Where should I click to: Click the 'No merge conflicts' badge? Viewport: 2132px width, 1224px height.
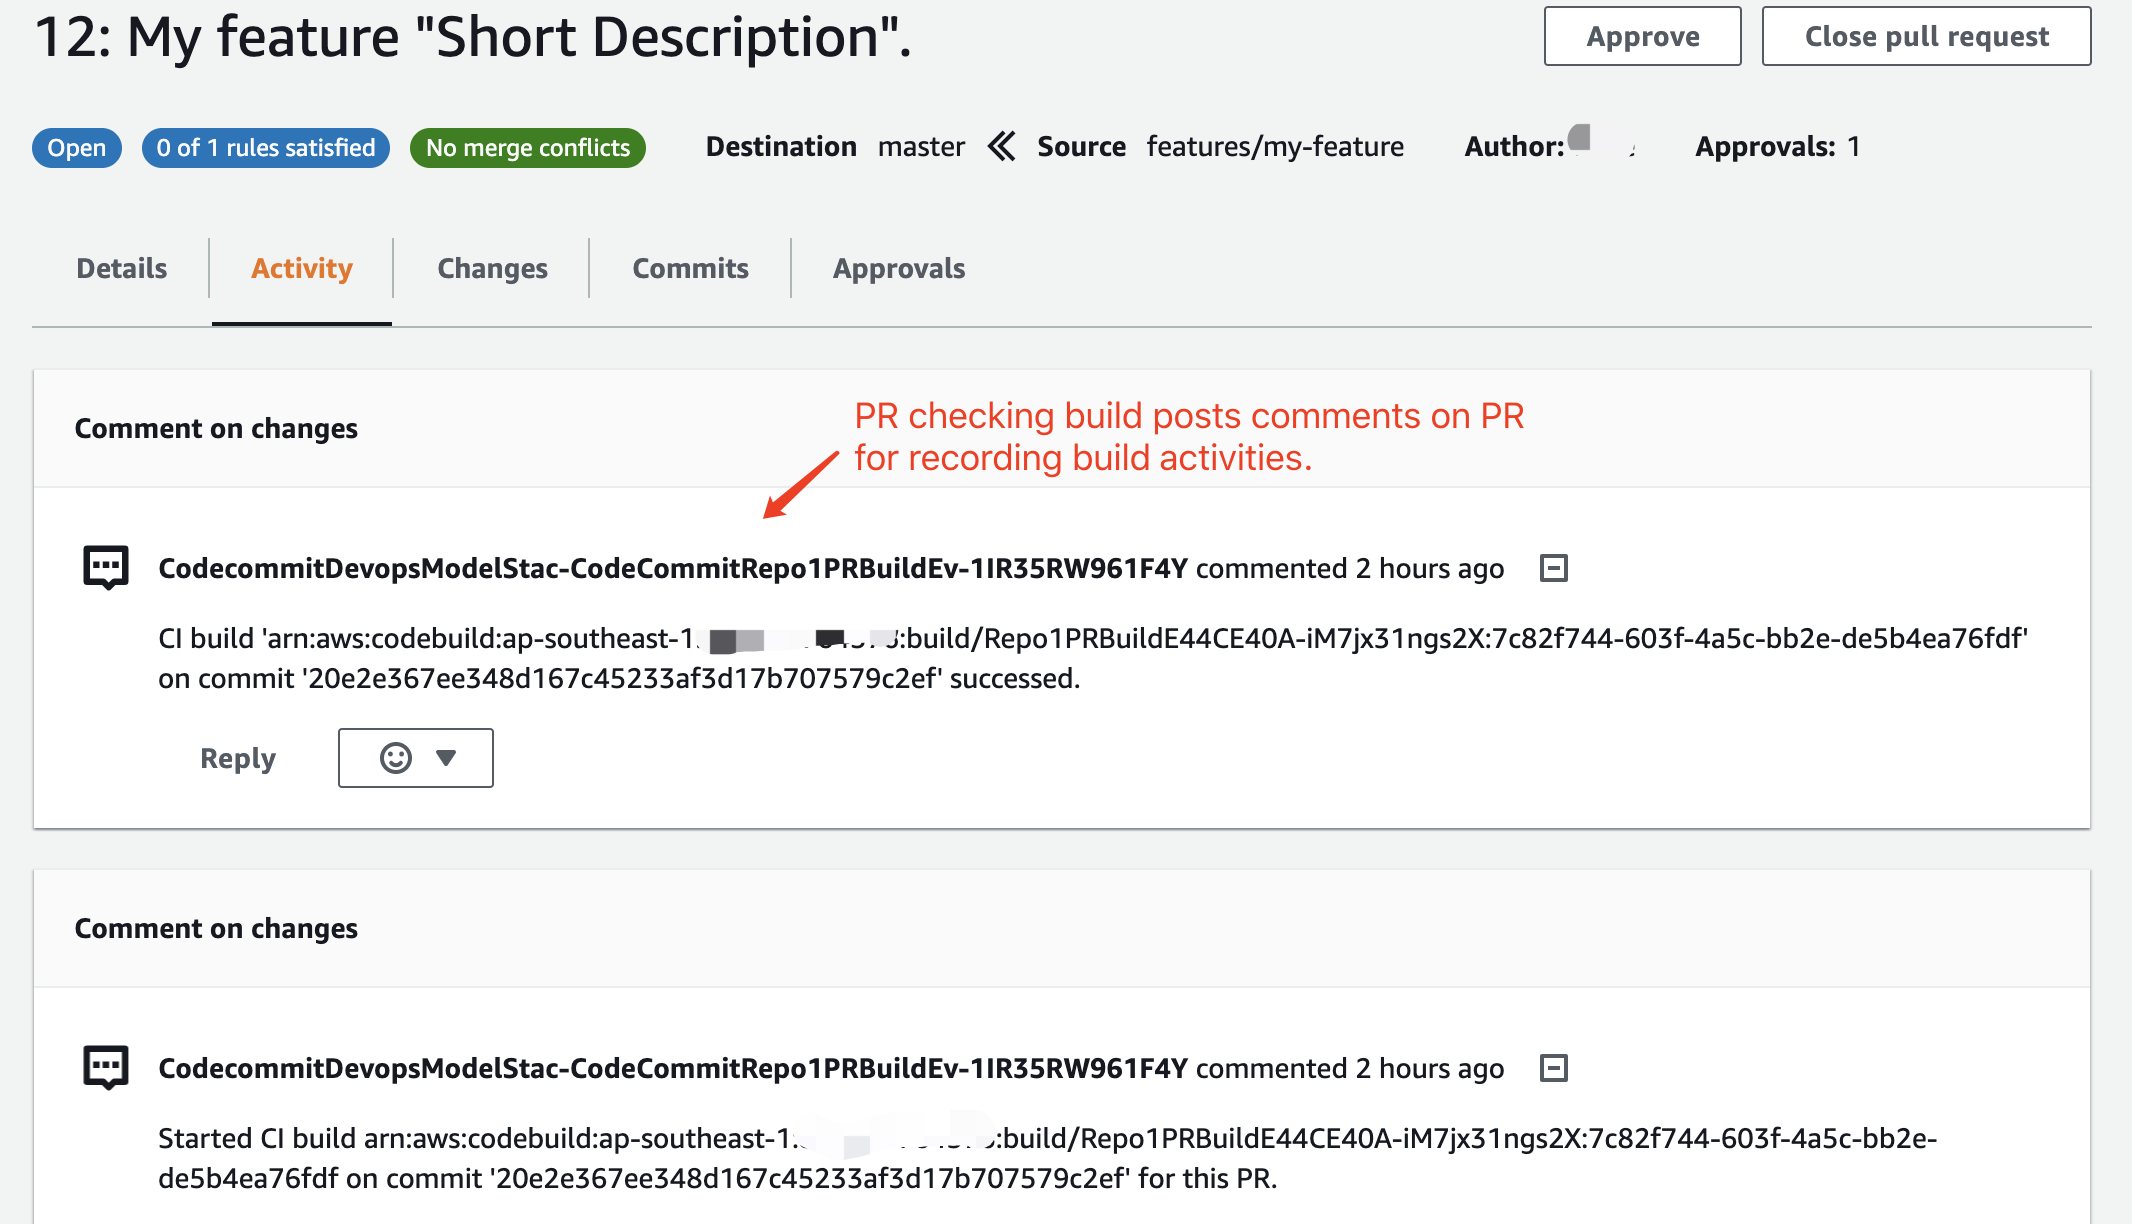tap(527, 148)
